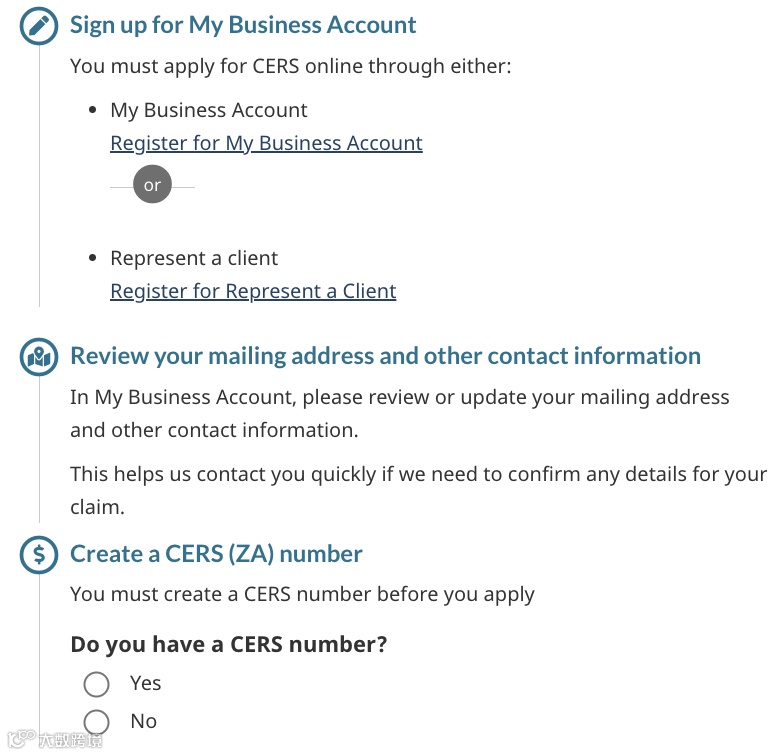Open the Register for My Business Account link
The image size is (776, 755).
point(266,143)
